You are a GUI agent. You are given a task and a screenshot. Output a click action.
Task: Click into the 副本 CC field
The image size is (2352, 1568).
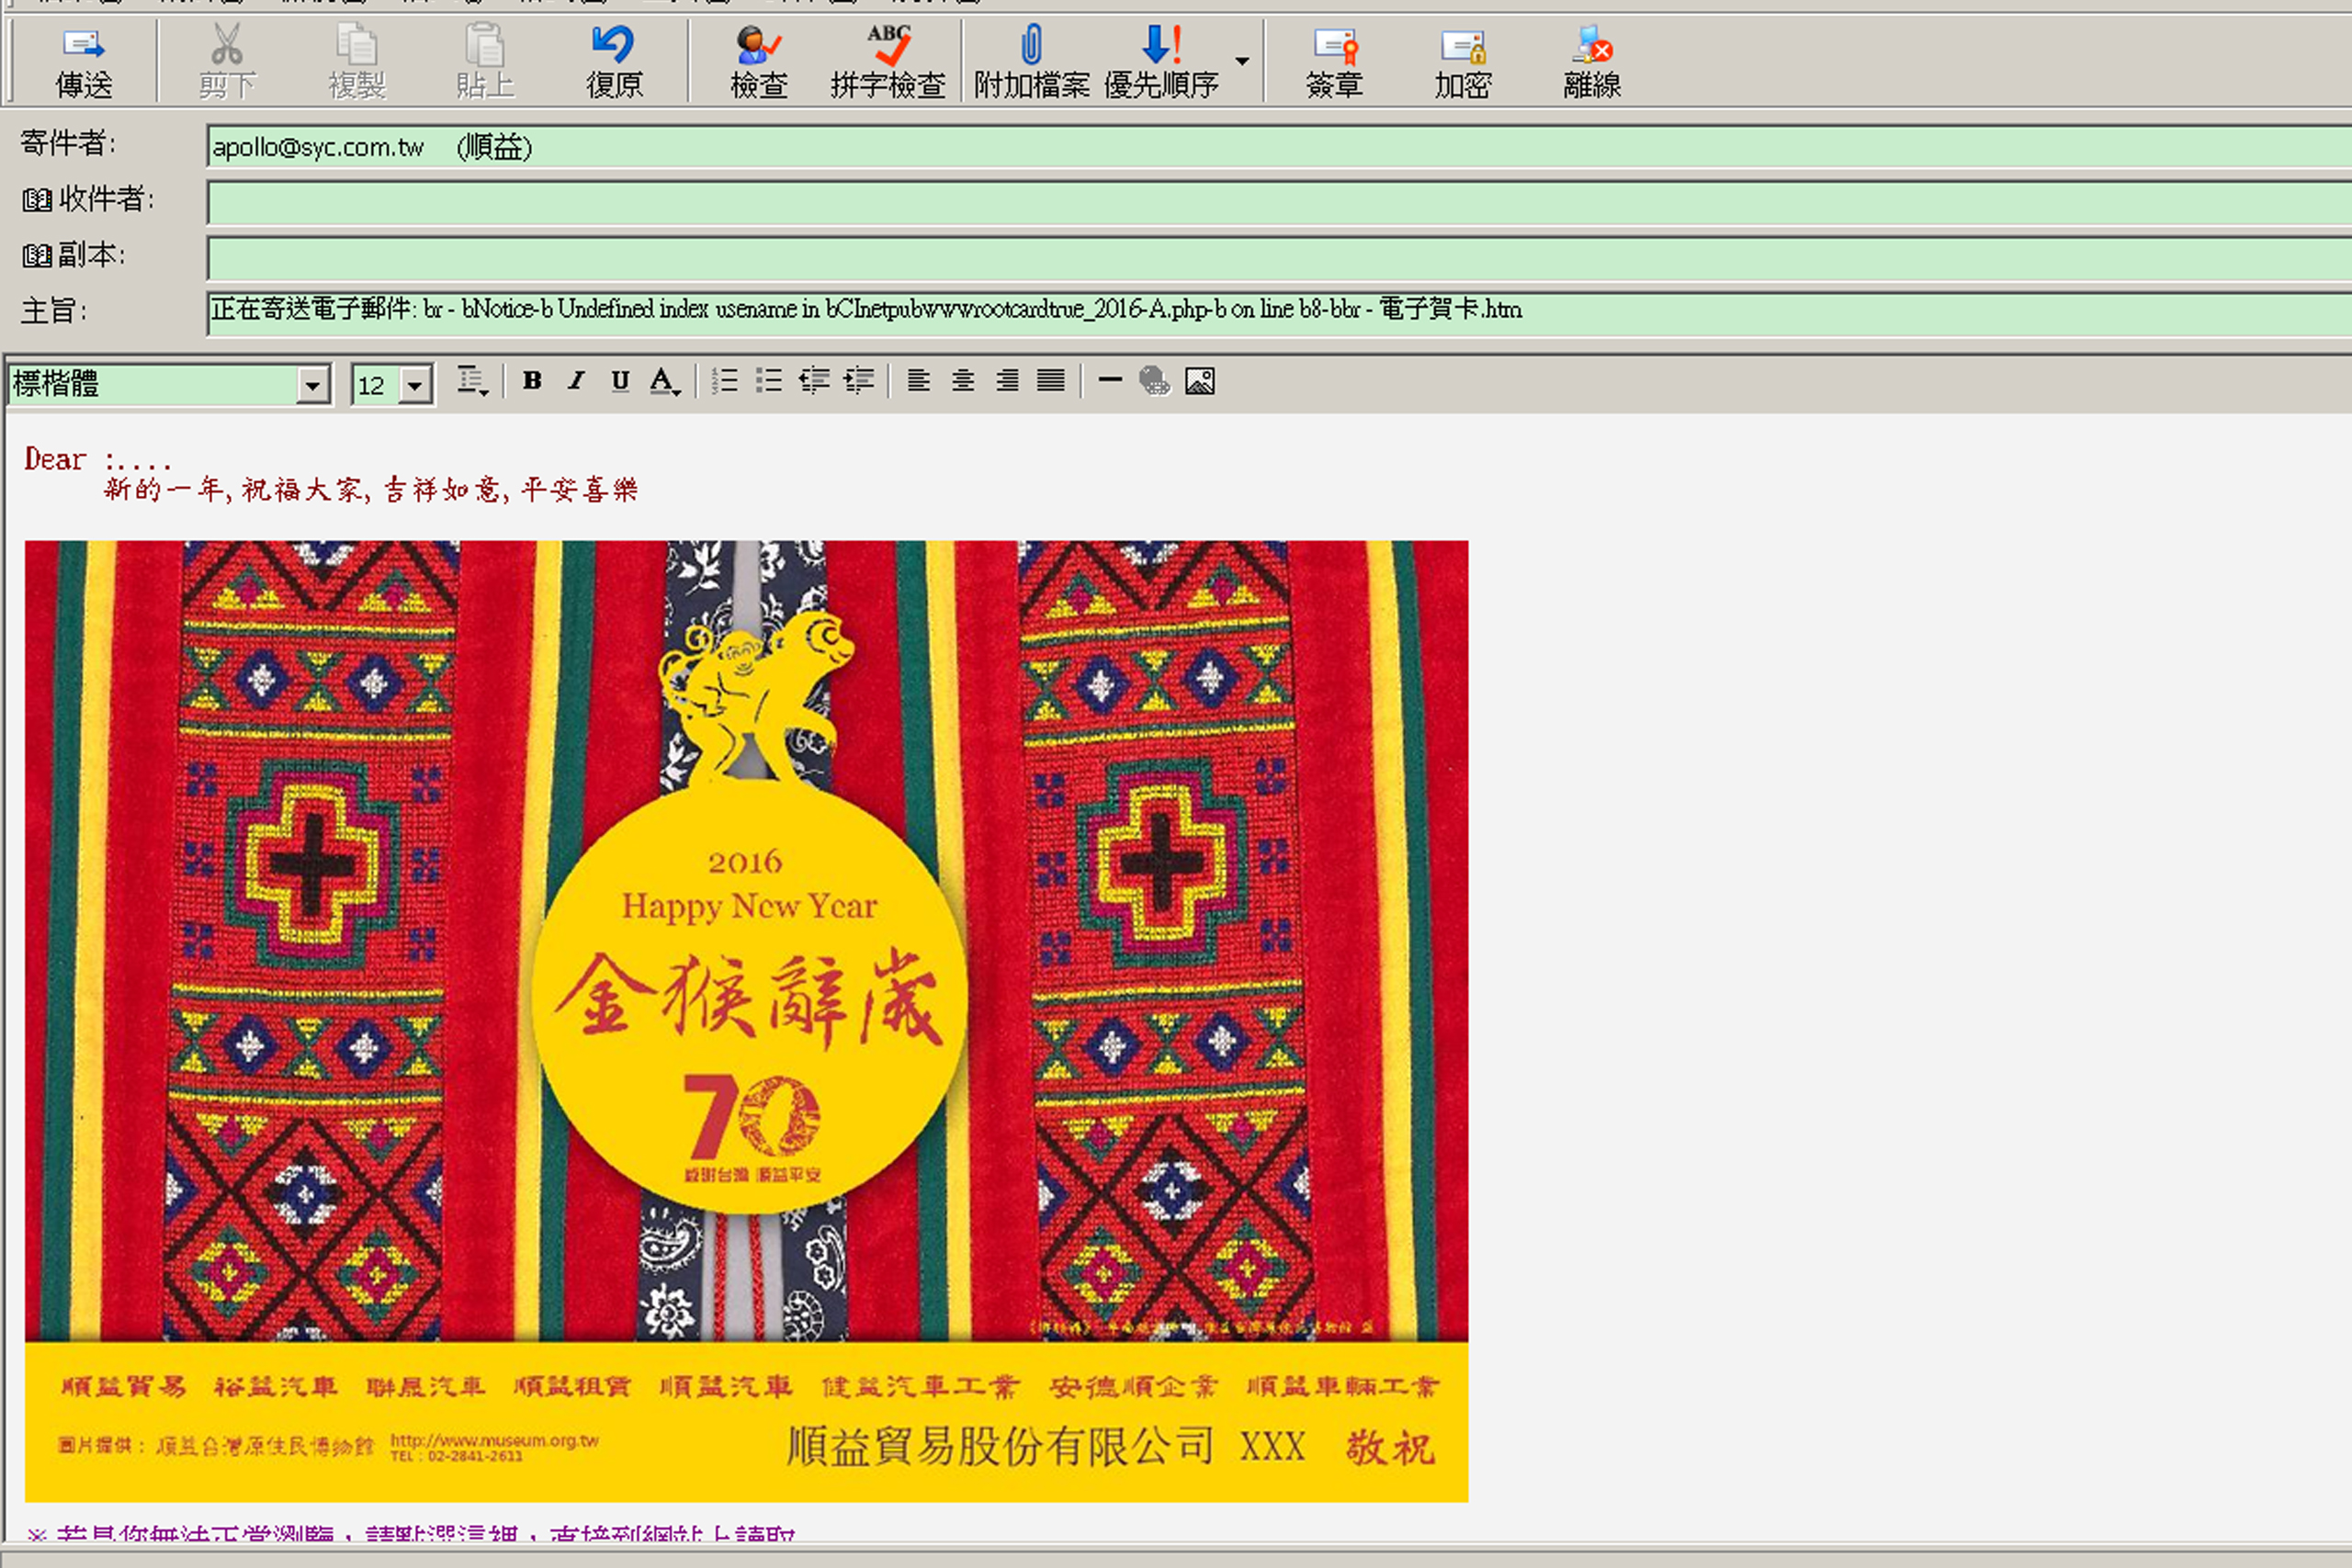(x=1279, y=259)
